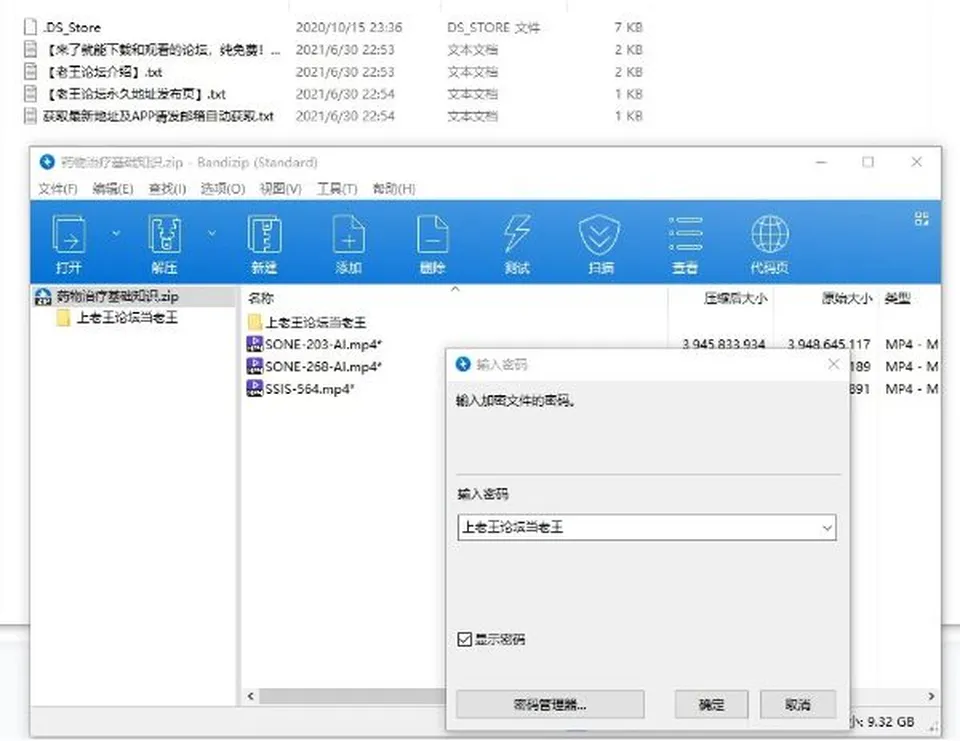Open the 编辑(E) menu

tap(113, 189)
